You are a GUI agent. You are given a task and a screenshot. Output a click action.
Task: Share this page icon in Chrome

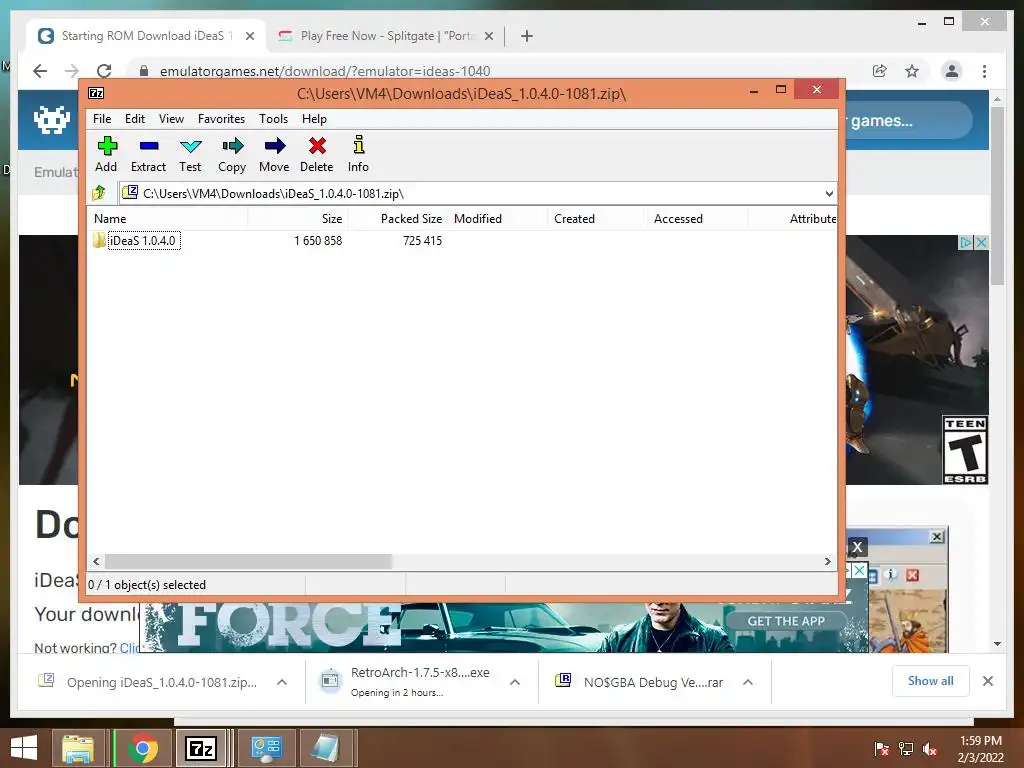880,71
